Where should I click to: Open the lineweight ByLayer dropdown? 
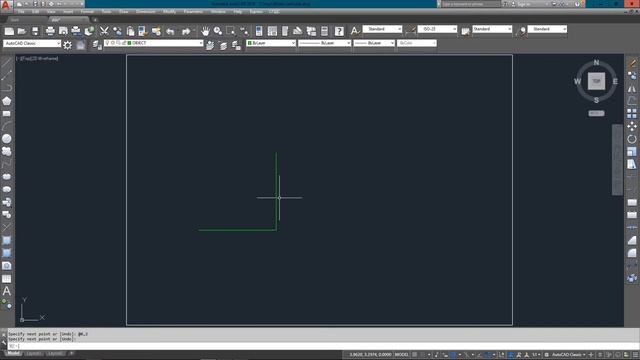[x=374, y=43]
